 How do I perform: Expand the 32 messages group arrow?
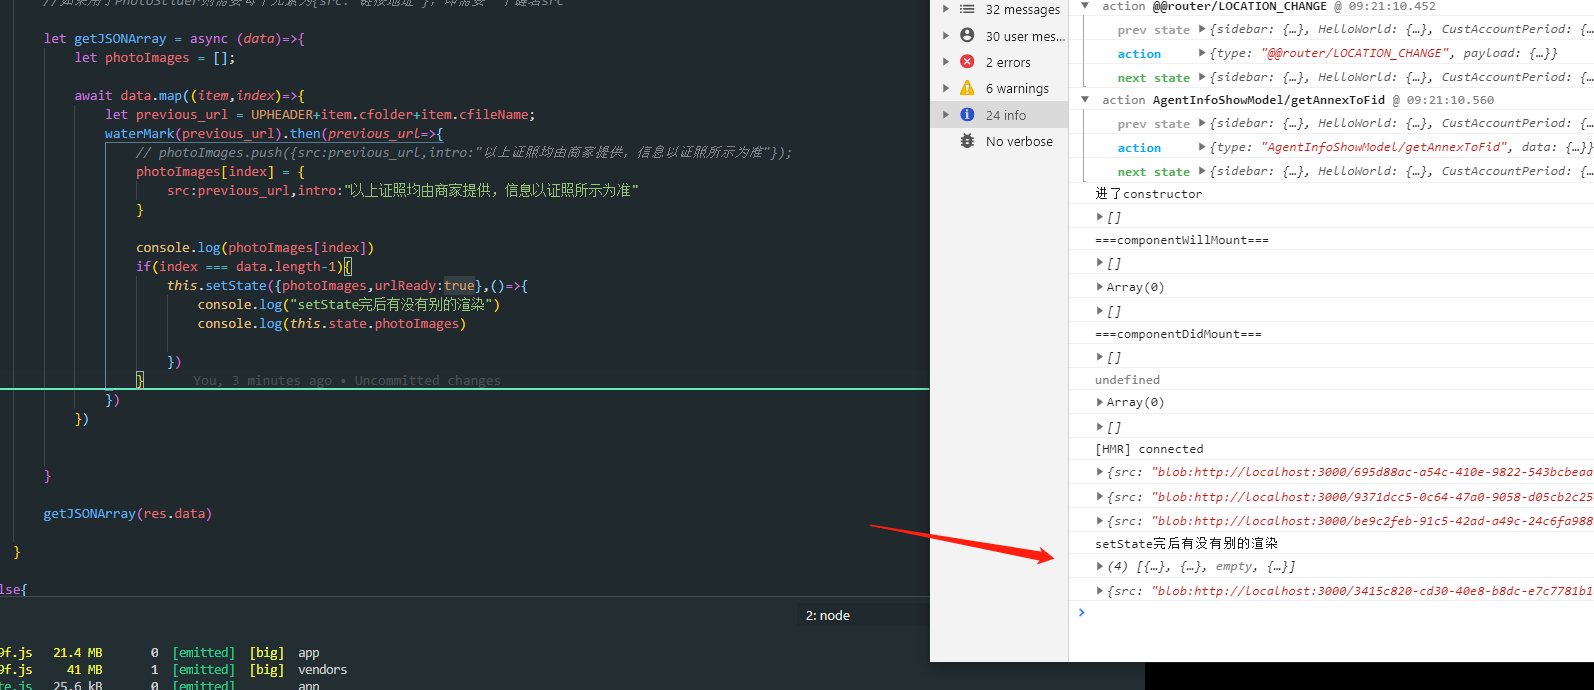coord(946,9)
